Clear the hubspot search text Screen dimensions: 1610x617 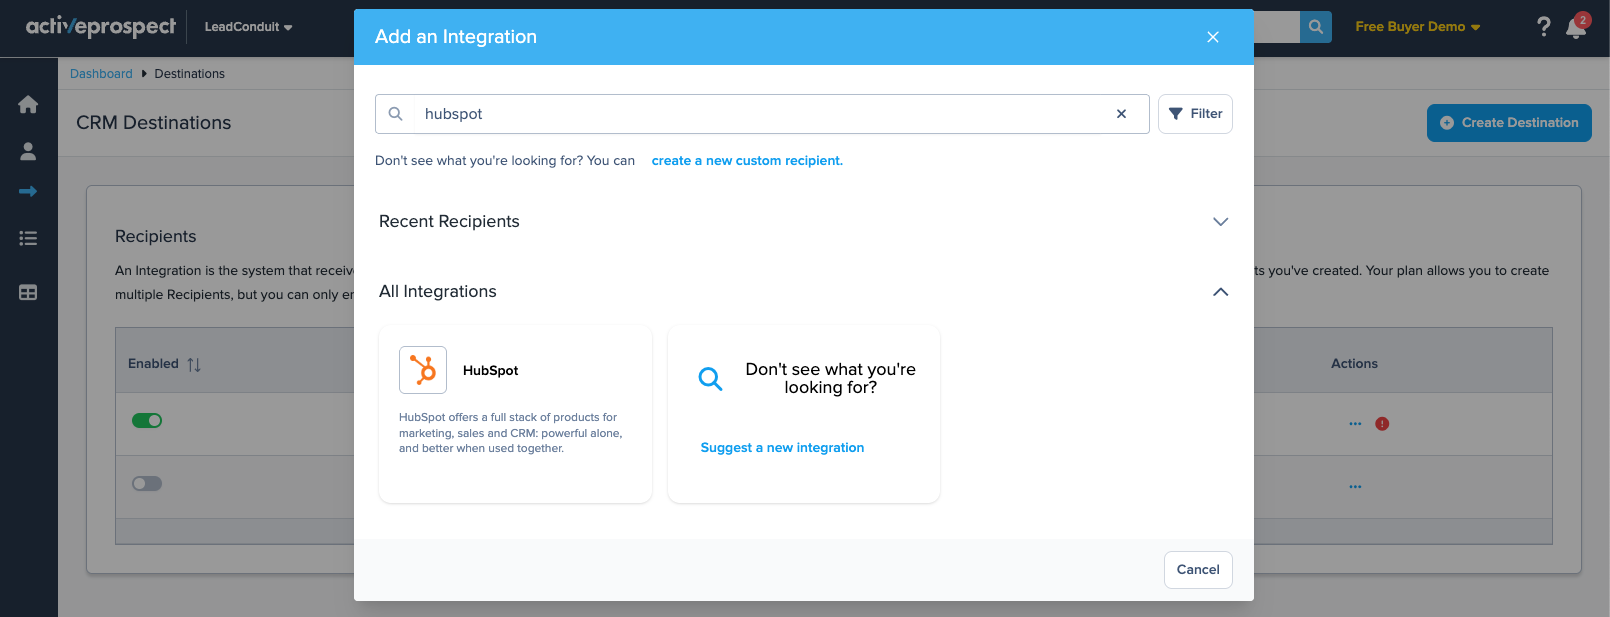tap(1121, 114)
